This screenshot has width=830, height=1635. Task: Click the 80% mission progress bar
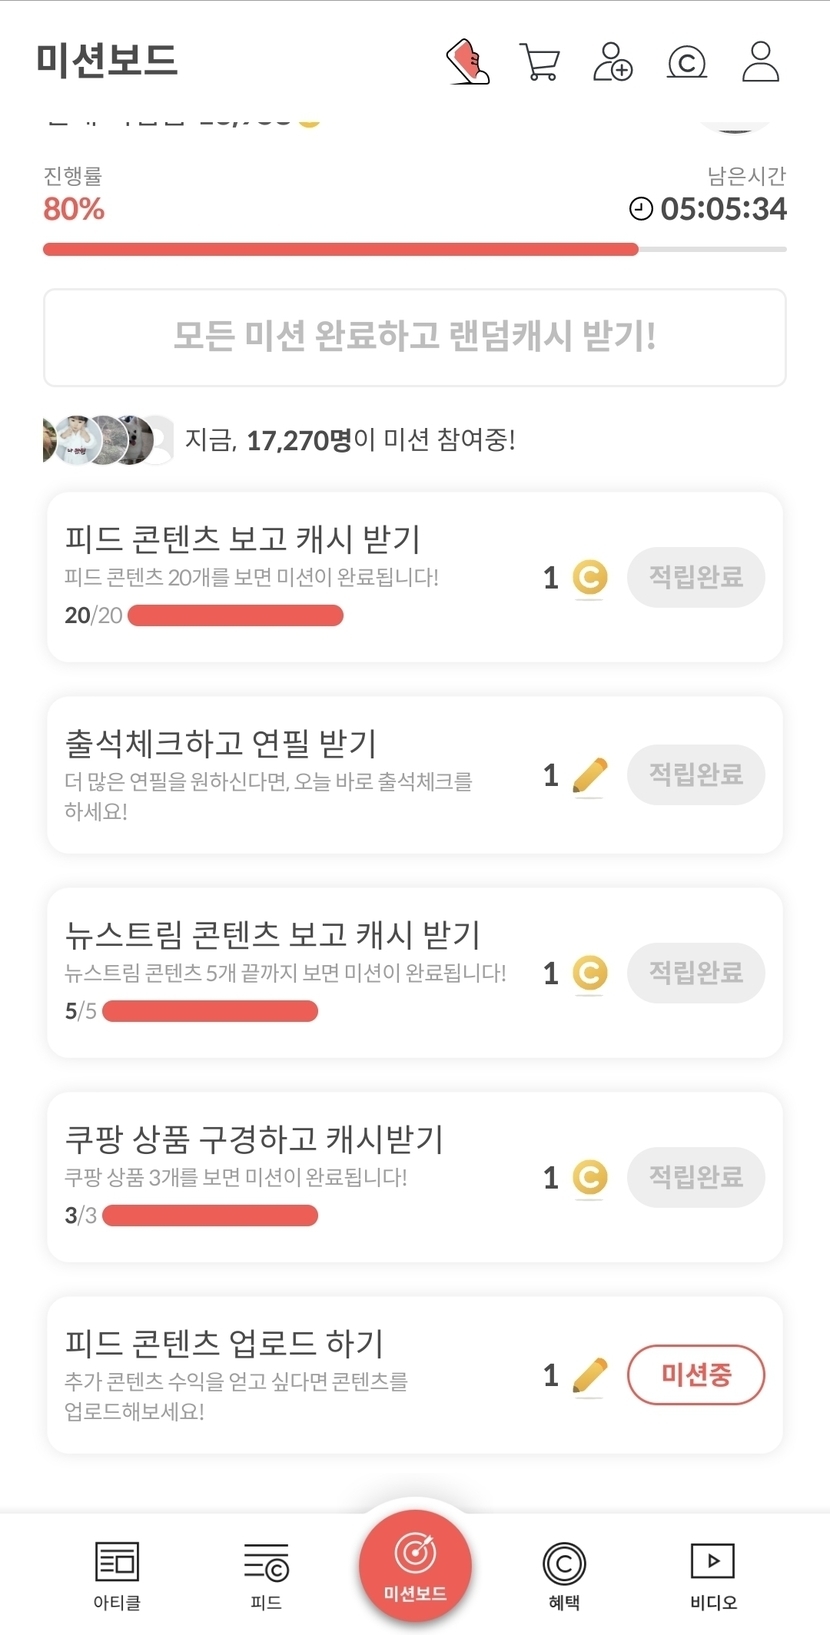340,249
